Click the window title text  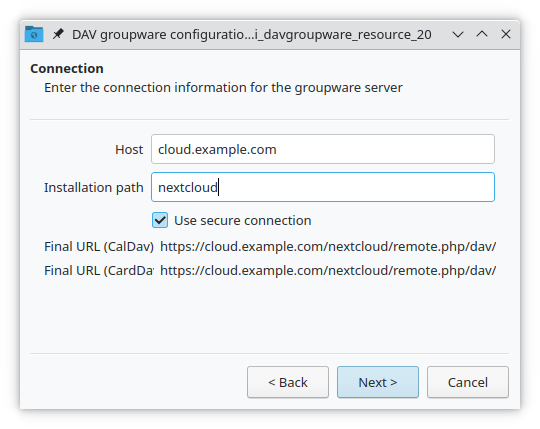pos(251,34)
